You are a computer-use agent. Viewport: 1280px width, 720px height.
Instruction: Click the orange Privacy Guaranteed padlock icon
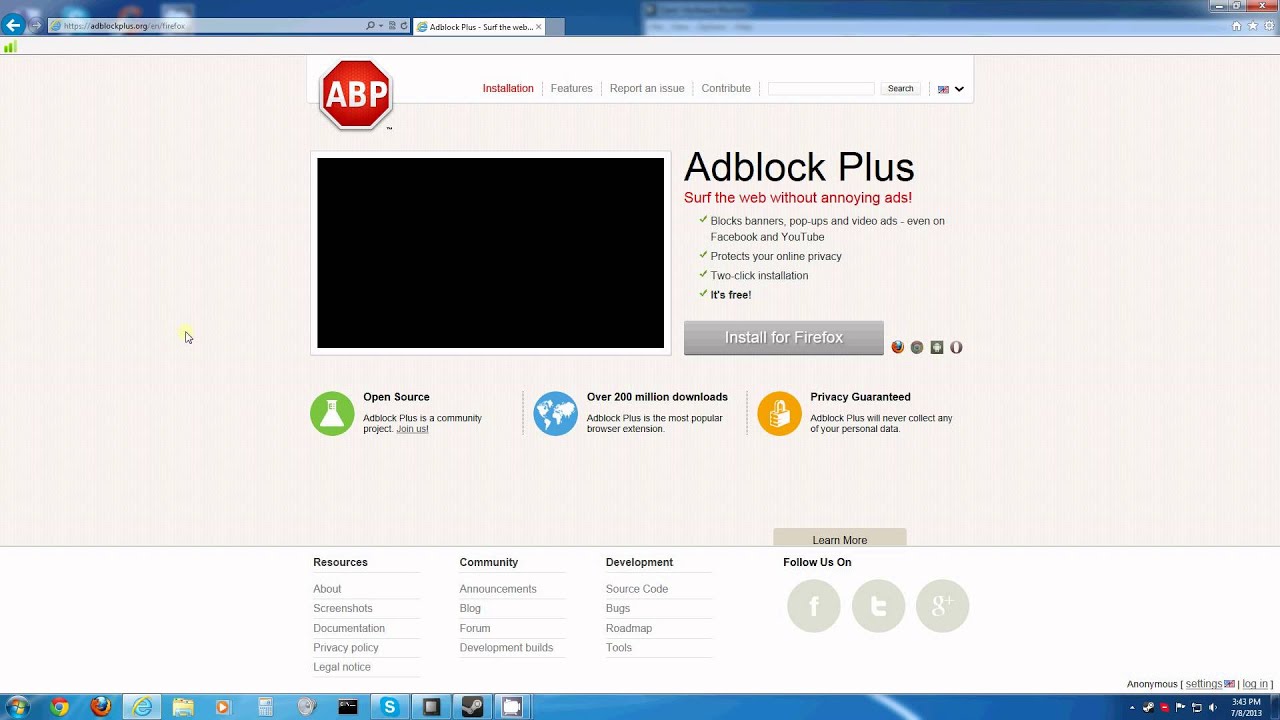point(779,413)
